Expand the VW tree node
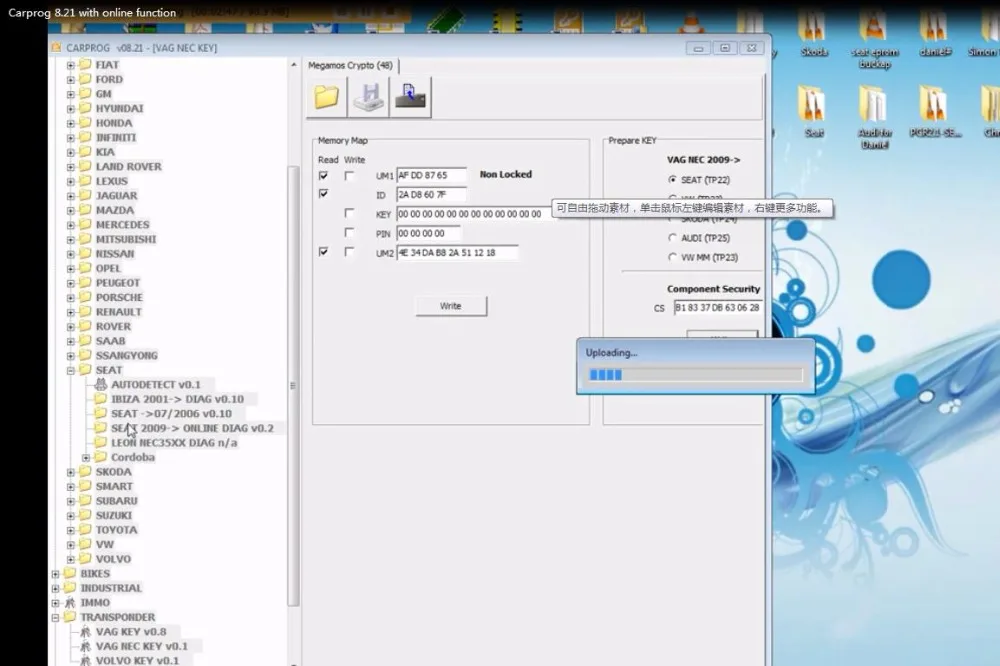The image size is (1000, 666). coord(71,545)
